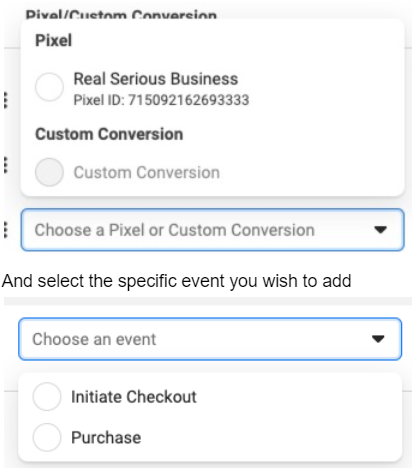
Task: Click the drag handle dots beside the Custom Conversion option
Action: coord(5,165)
